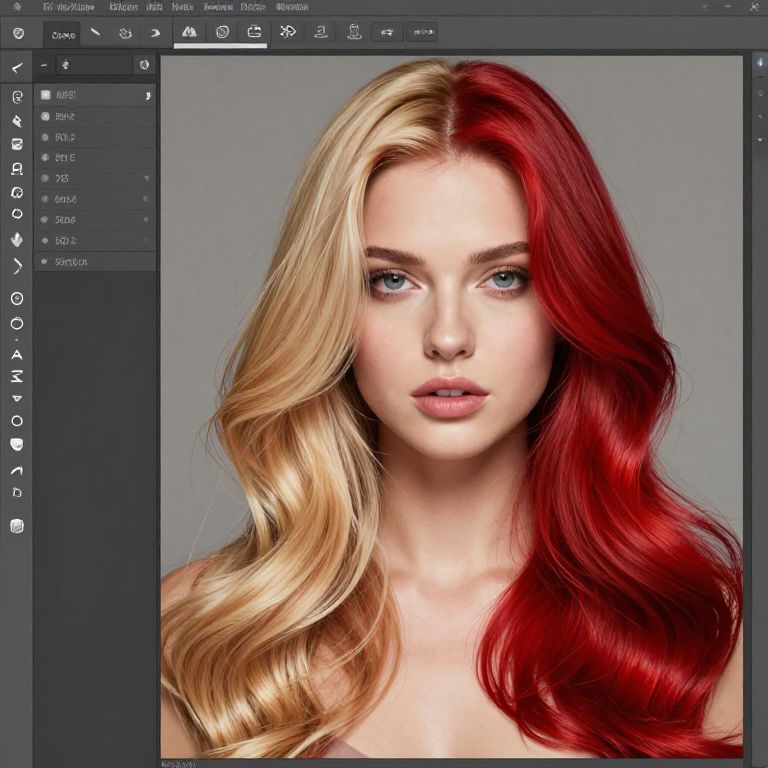Open the last menu in the menu bar
Viewport: 768px width, 768px height.
click(x=291, y=6)
